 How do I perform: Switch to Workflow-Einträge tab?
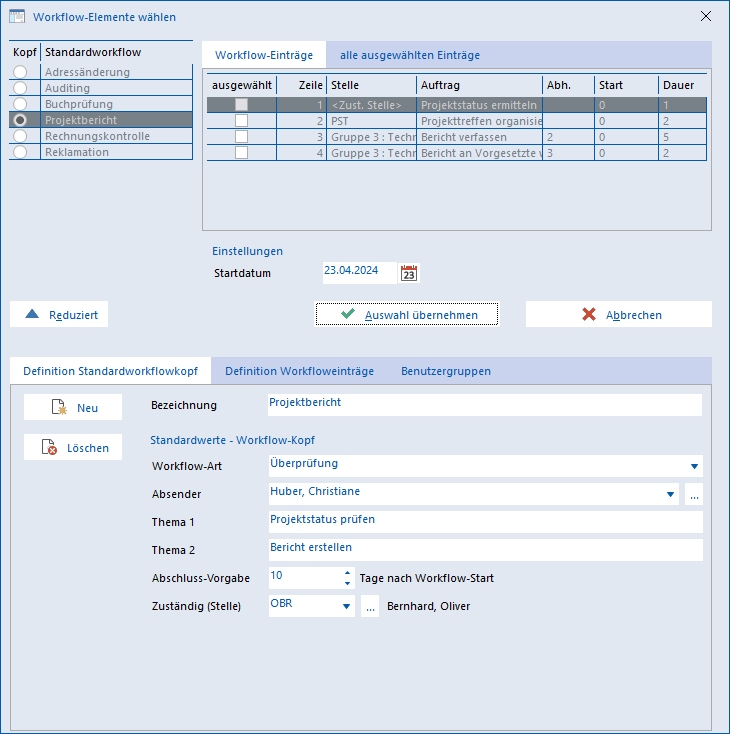pos(264,55)
